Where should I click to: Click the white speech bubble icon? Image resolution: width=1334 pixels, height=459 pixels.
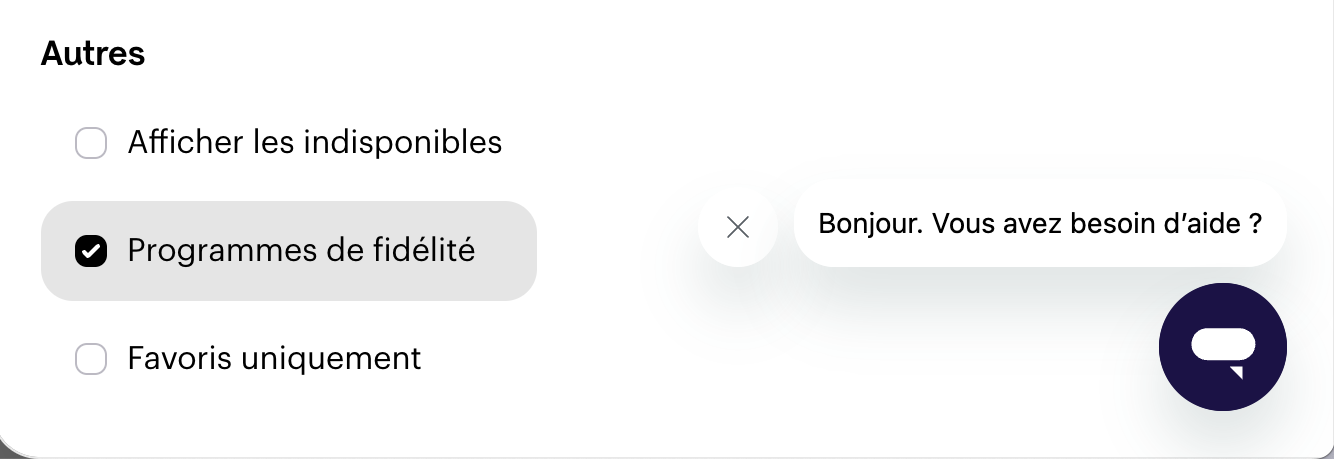(x=1222, y=350)
